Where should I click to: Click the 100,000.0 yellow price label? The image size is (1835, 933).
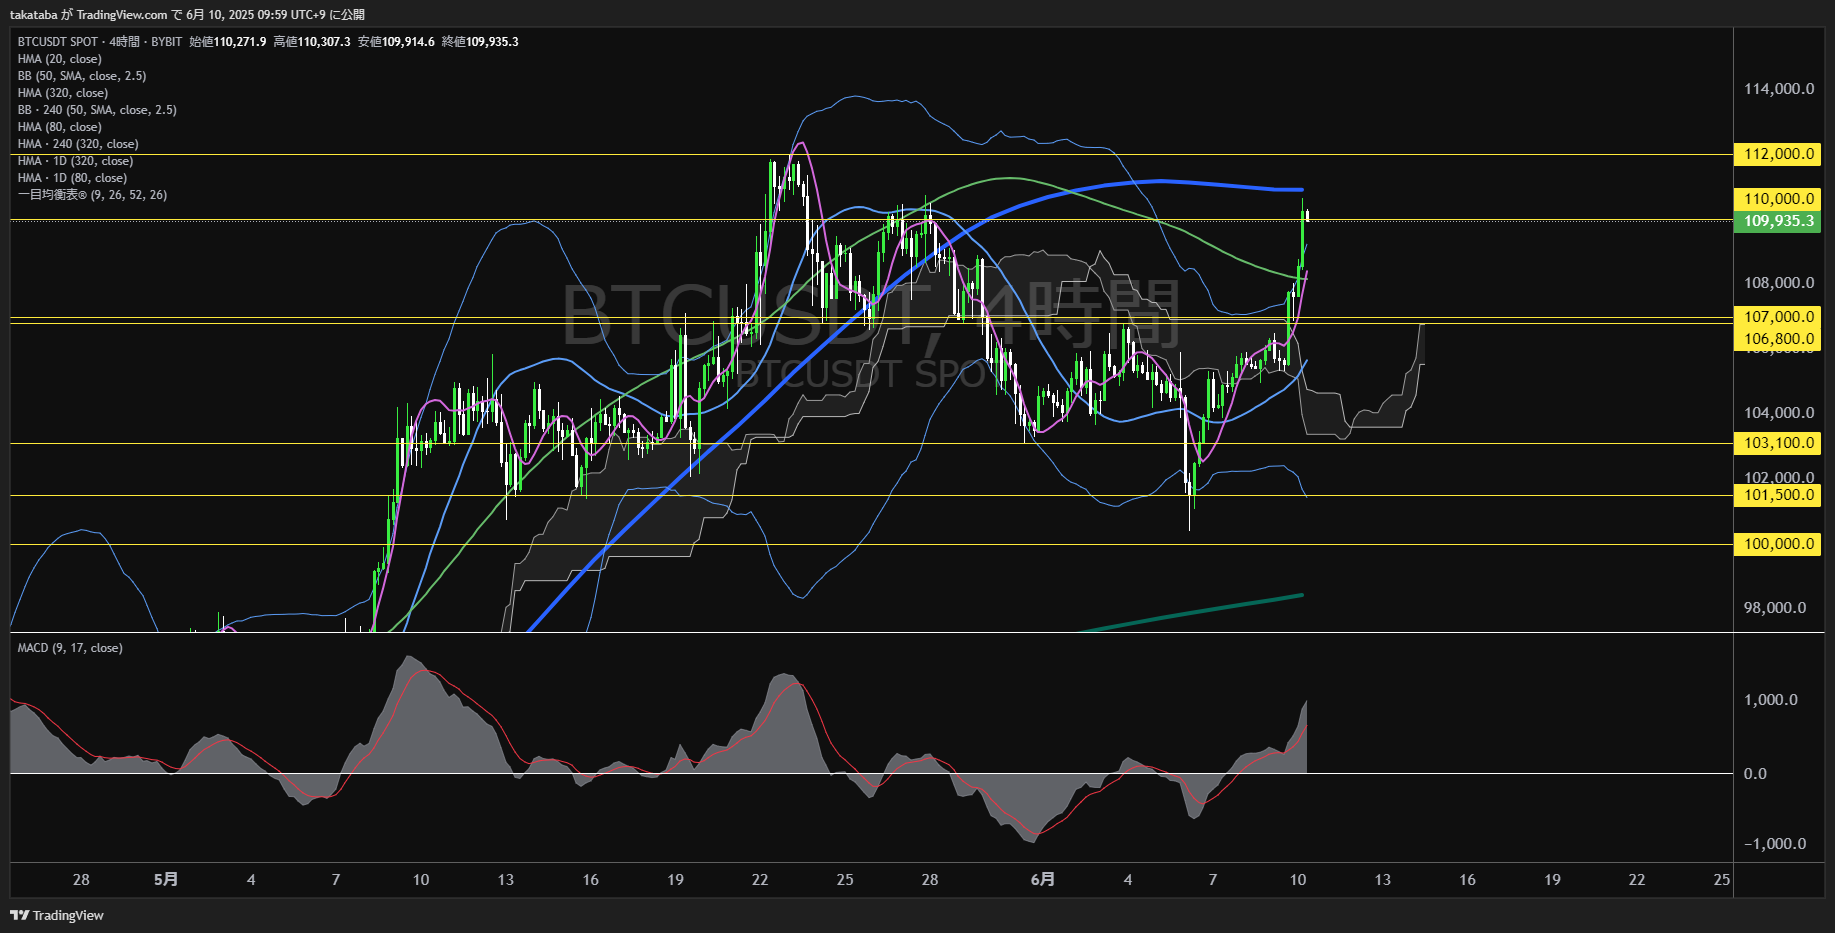coord(1777,544)
